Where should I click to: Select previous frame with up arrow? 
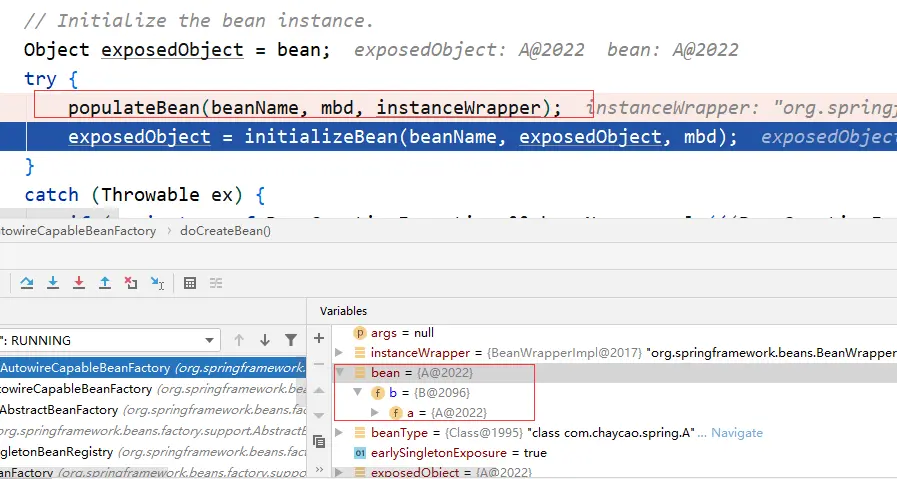(239, 341)
